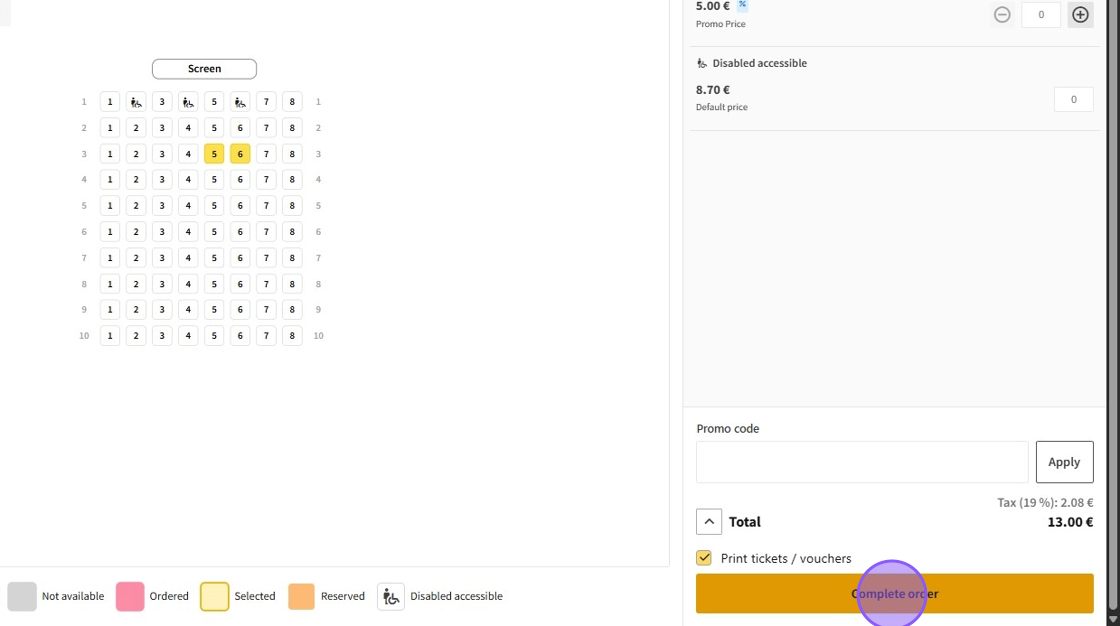Increase Promo Price ticket quantity with plus icon
Screen dimensions: 1120x626
pos(1080,15)
